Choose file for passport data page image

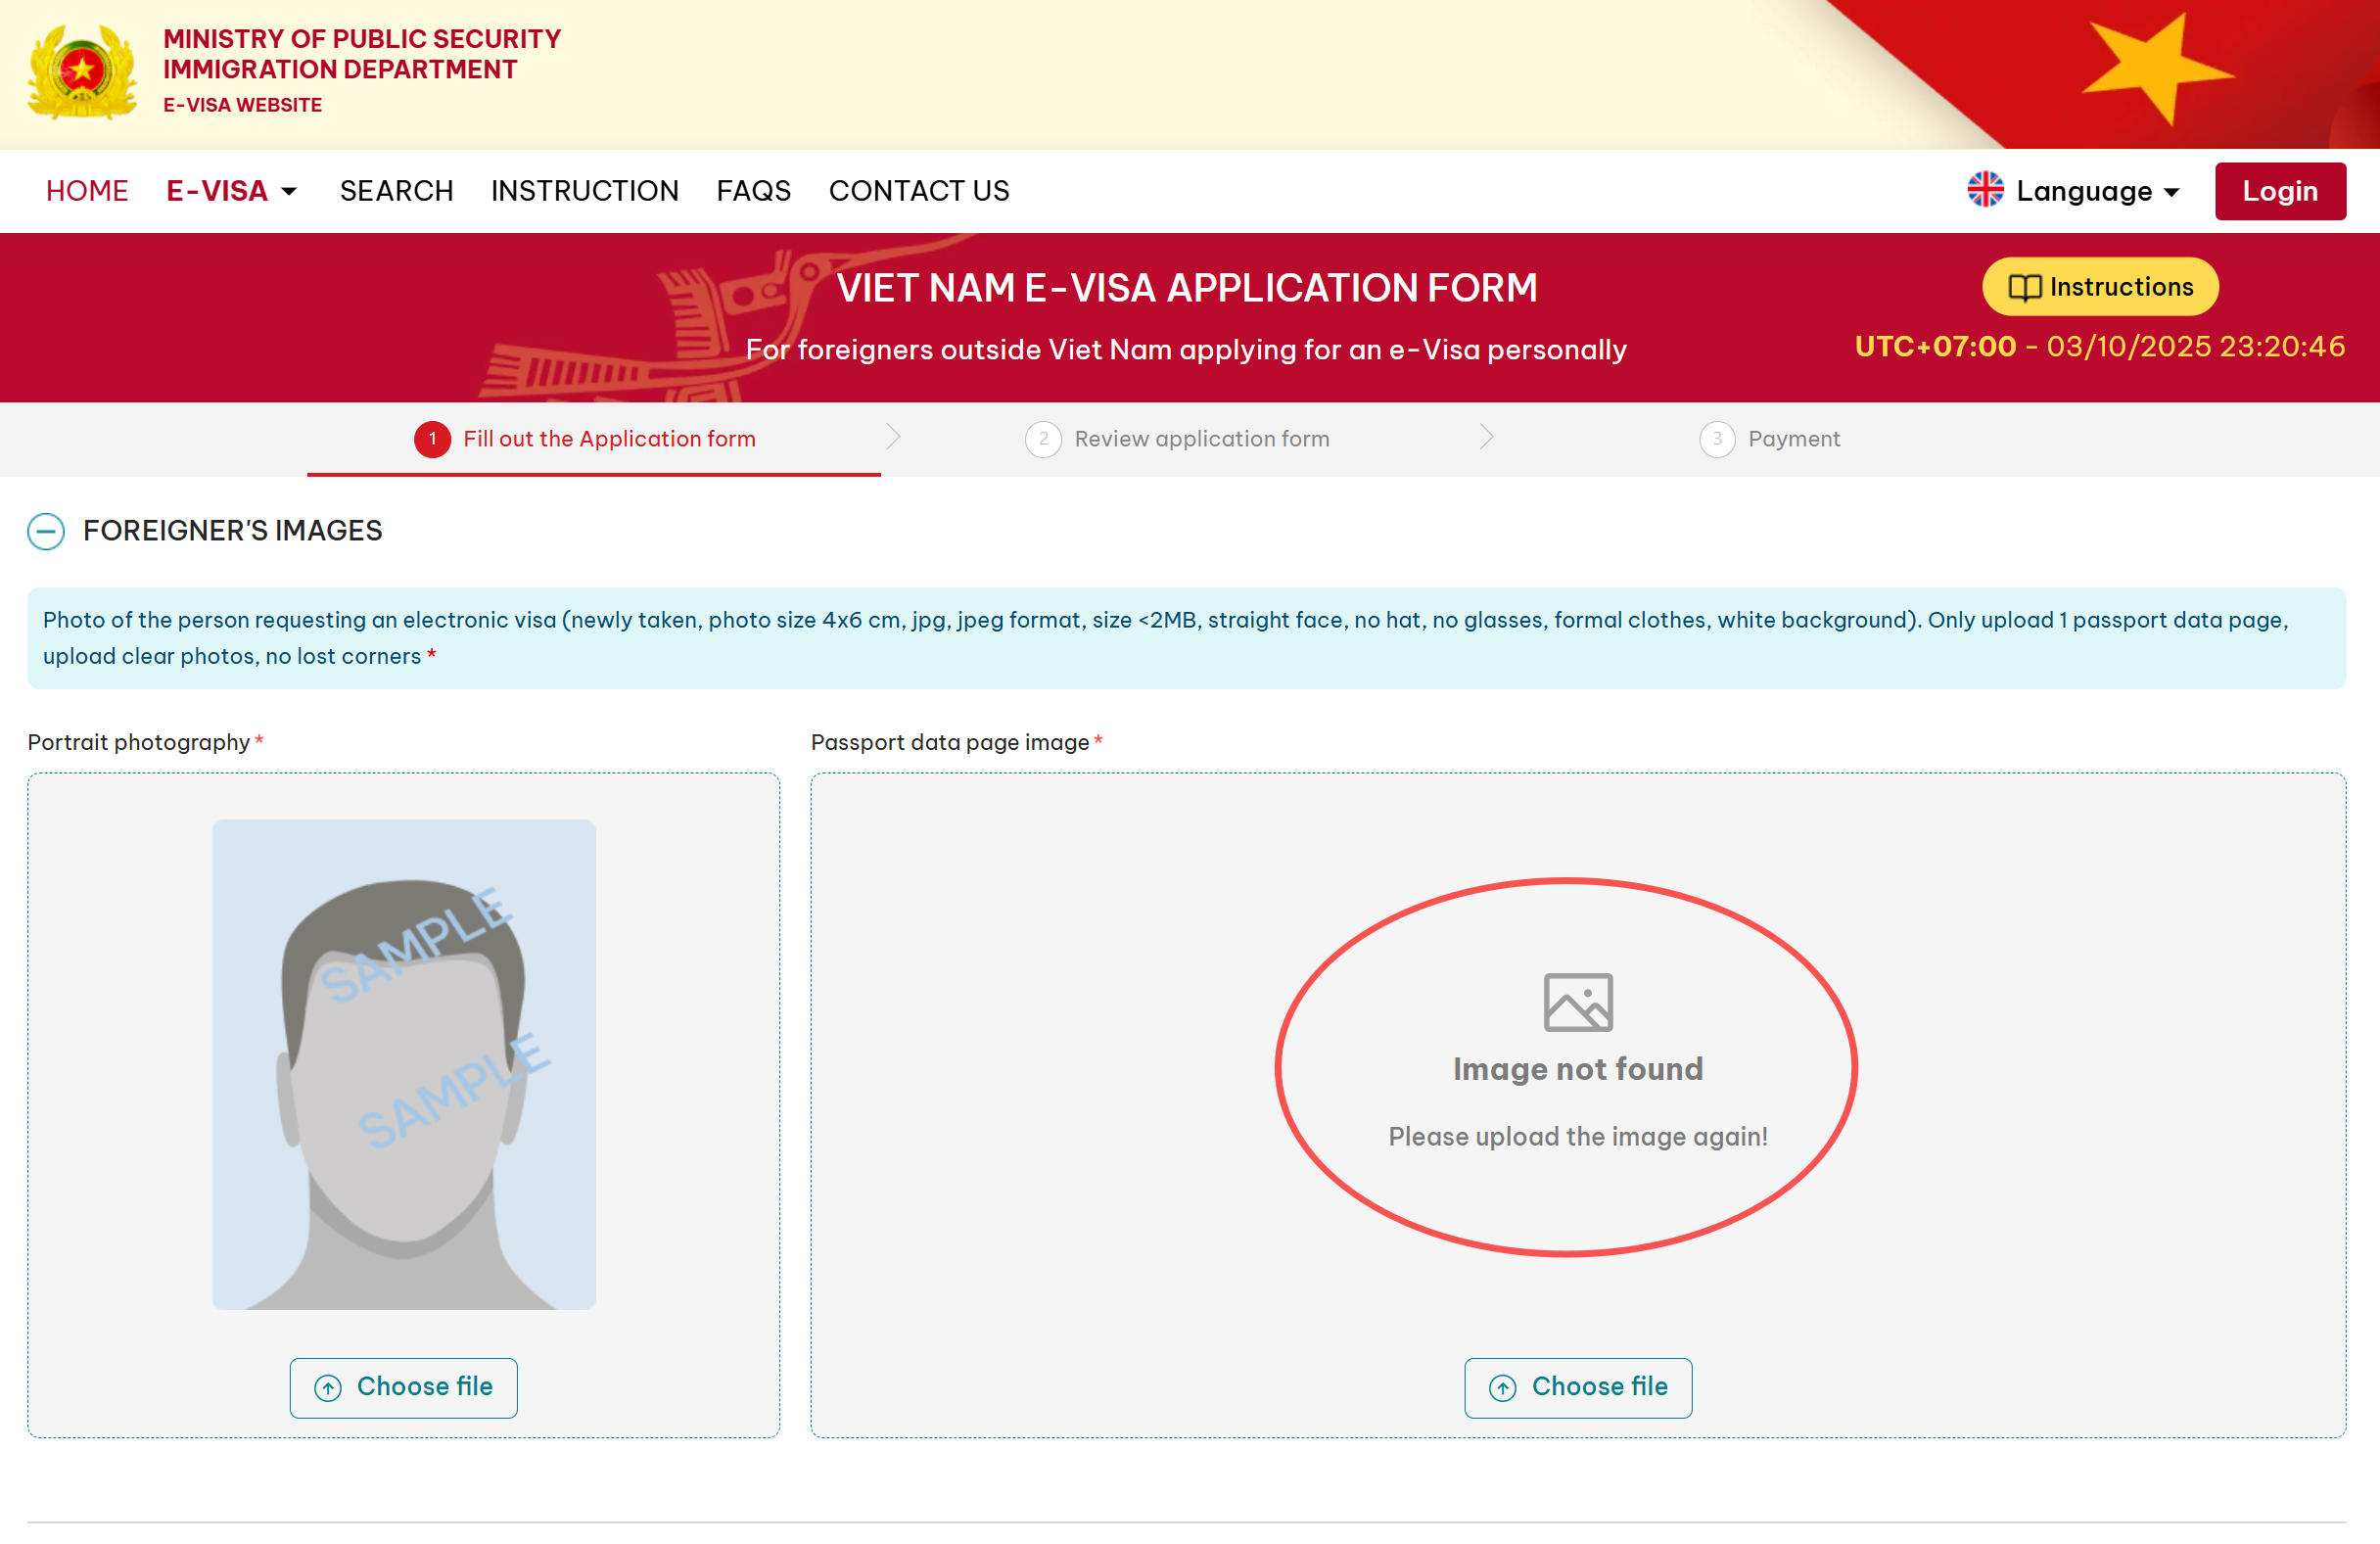[x=1577, y=1387]
